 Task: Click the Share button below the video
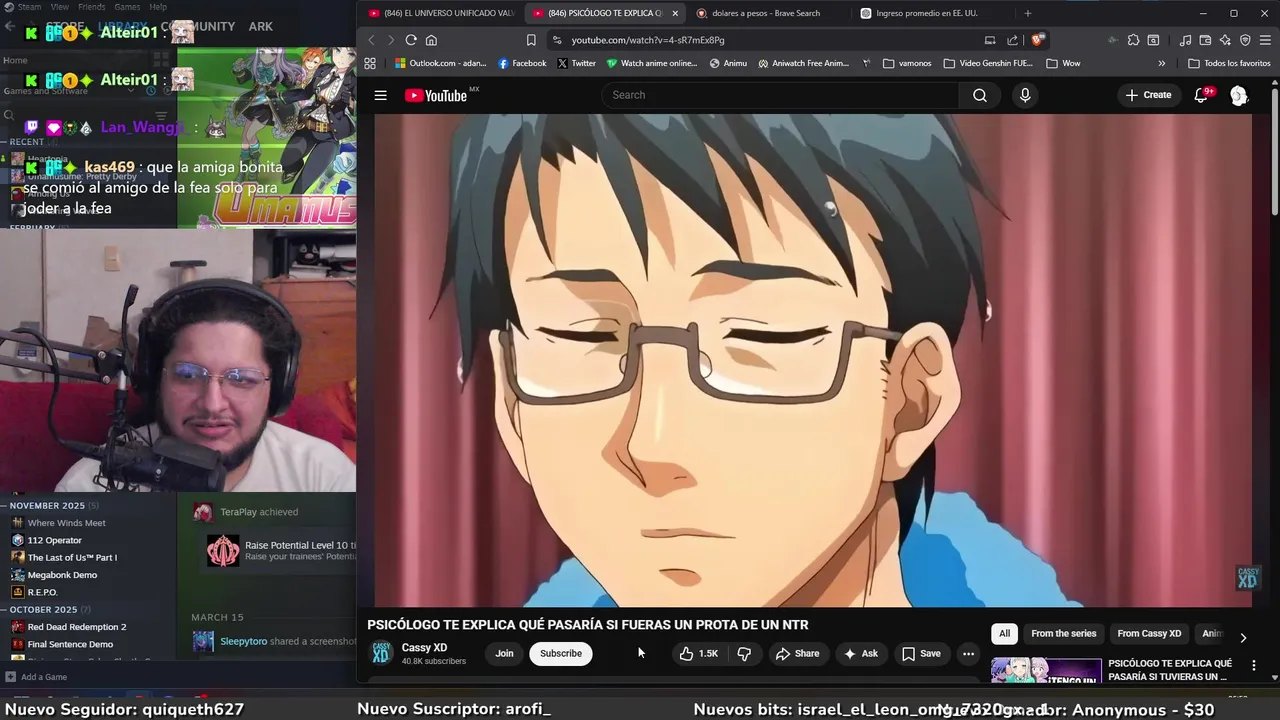point(797,653)
